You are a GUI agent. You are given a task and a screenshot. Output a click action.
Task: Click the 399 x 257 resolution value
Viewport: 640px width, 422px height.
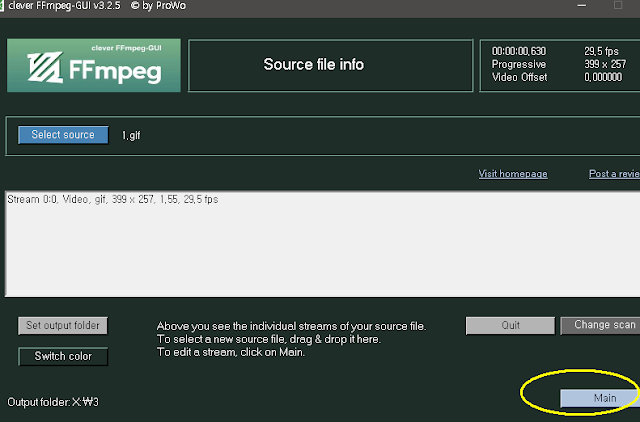[605, 64]
